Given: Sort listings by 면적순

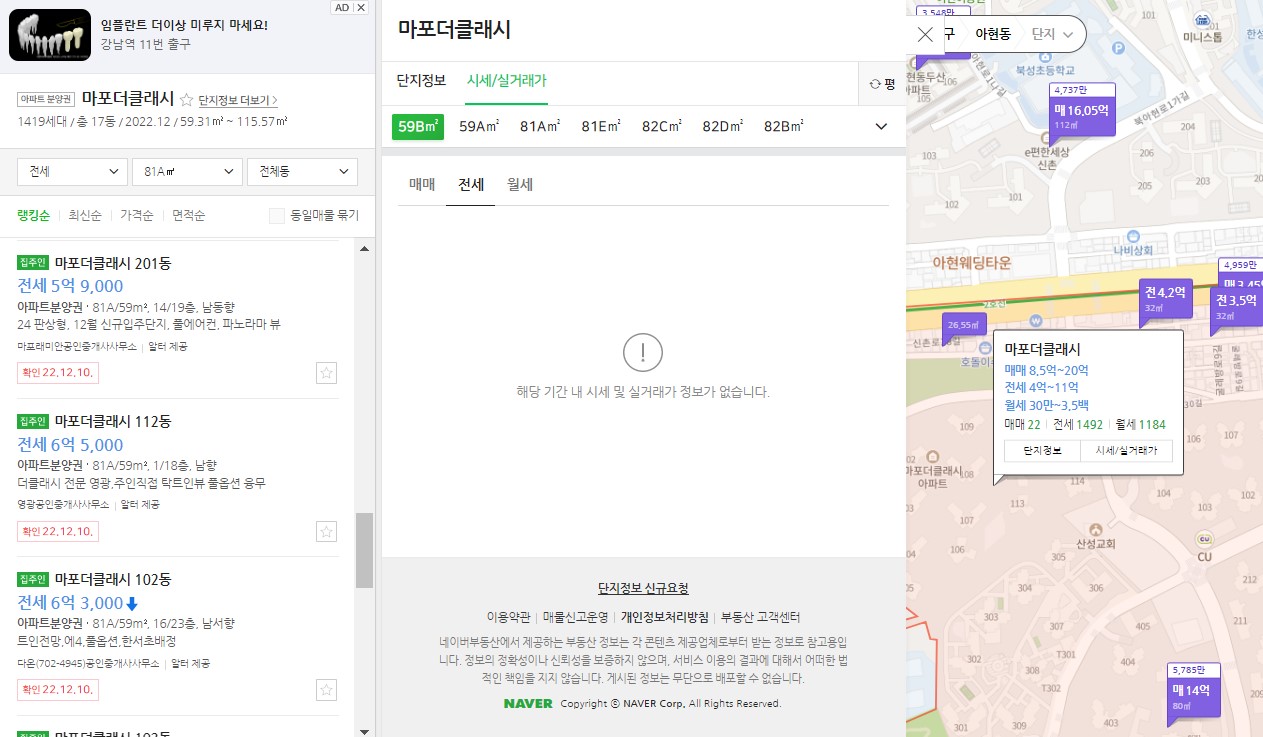Looking at the screenshot, I should (188, 215).
